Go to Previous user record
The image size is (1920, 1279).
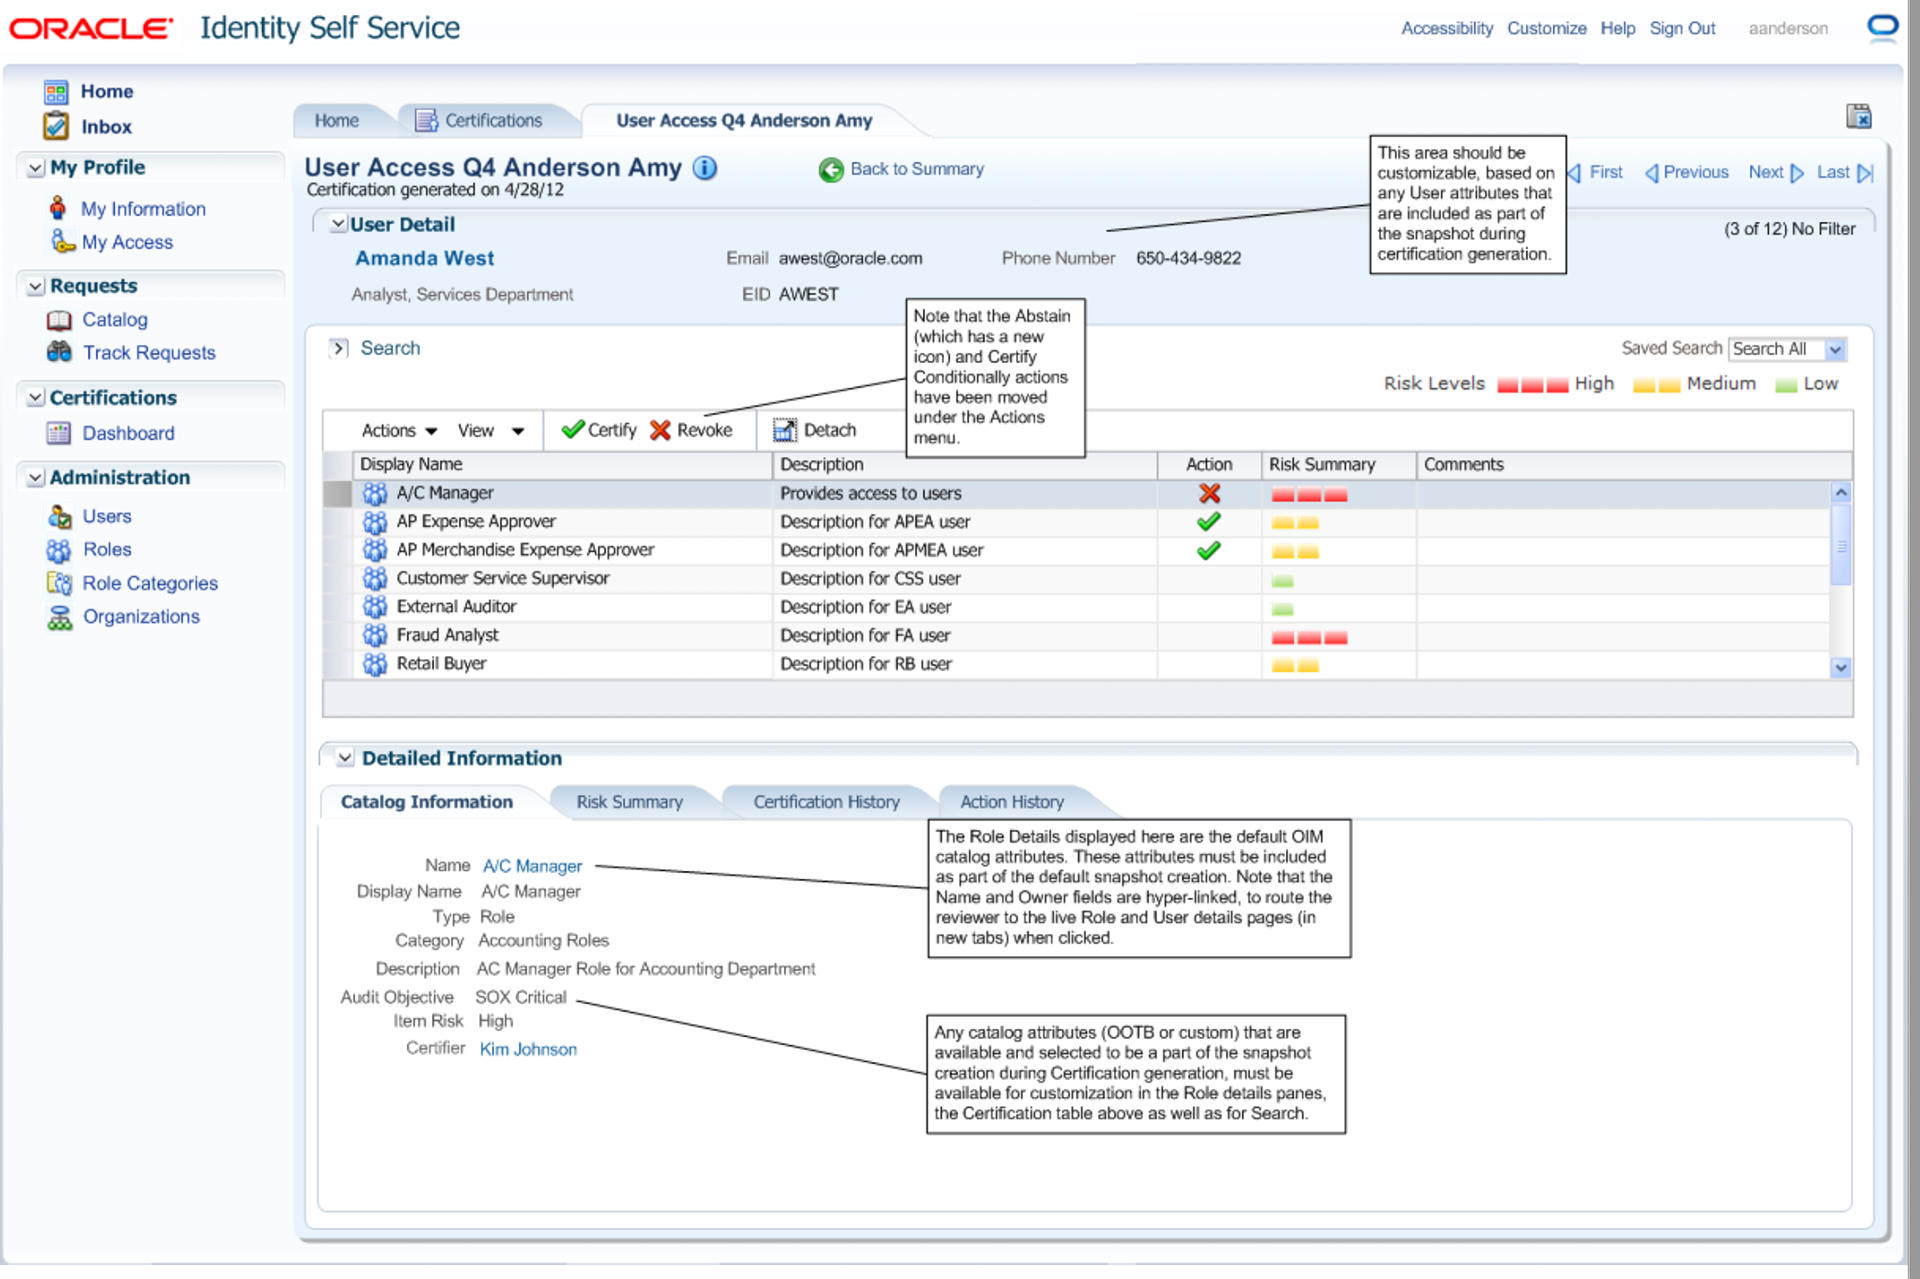coord(1687,172)
